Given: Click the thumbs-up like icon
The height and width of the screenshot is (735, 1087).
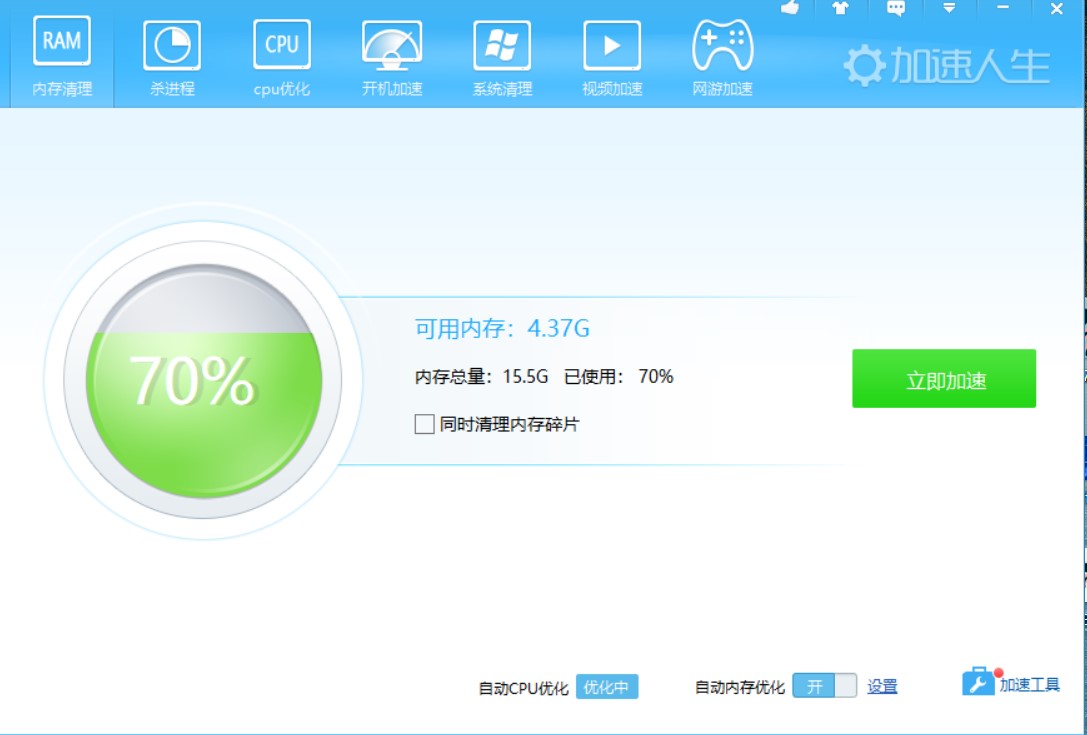Looking at the screenshot, I should point(791,8).
